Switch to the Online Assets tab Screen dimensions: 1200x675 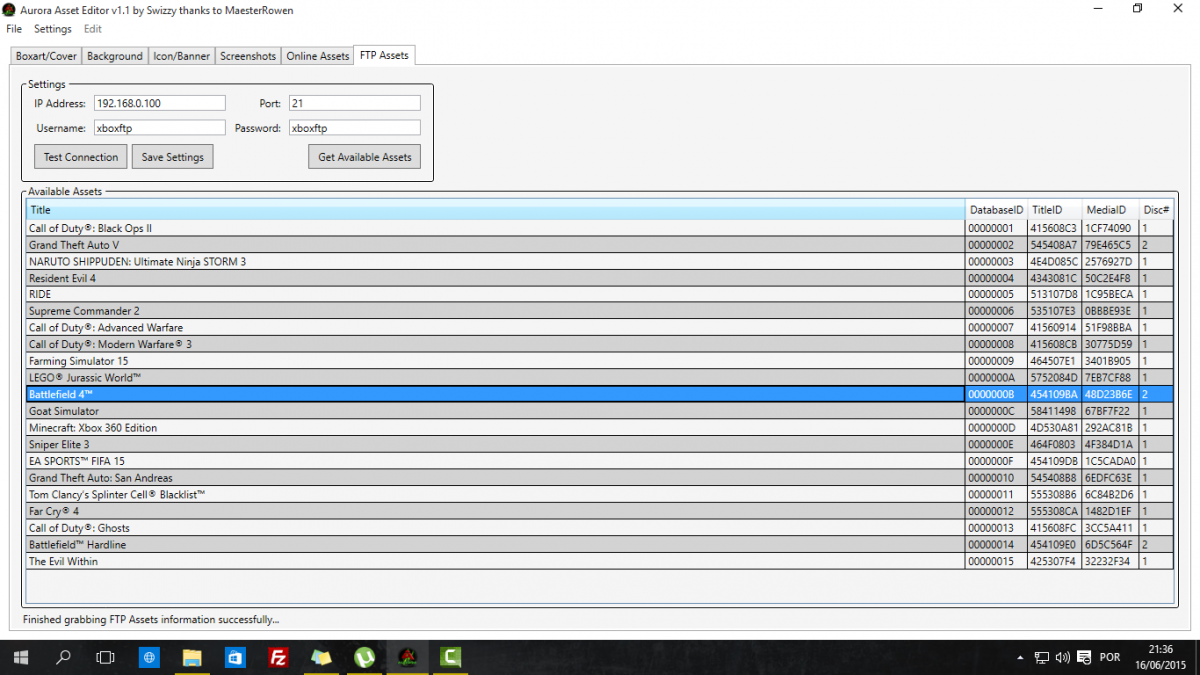point(318,56)
